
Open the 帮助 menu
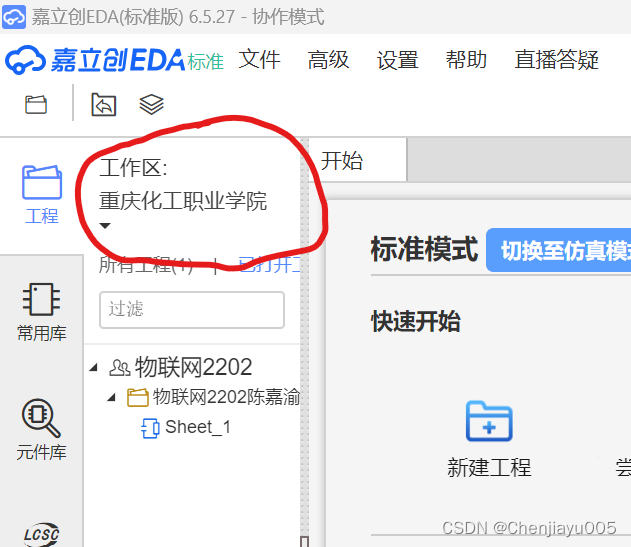[x=466, y=60]
